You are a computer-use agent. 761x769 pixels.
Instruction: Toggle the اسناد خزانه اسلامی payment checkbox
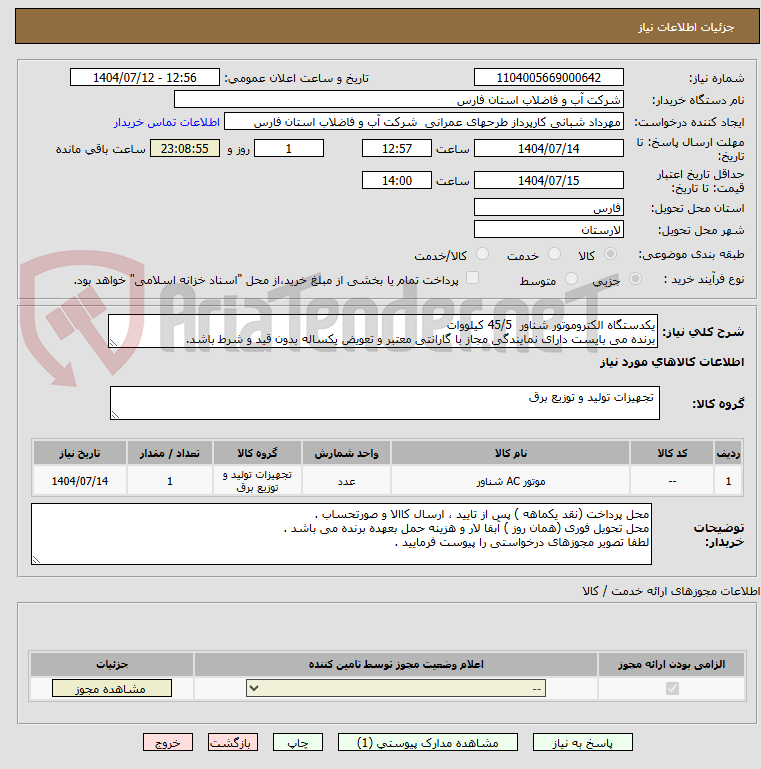pos(472,278)
